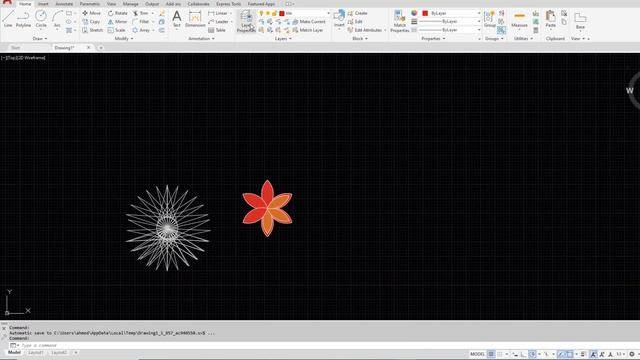Toggle annotation visibility in status bar
640x360 pixels.
pos(593,354)
